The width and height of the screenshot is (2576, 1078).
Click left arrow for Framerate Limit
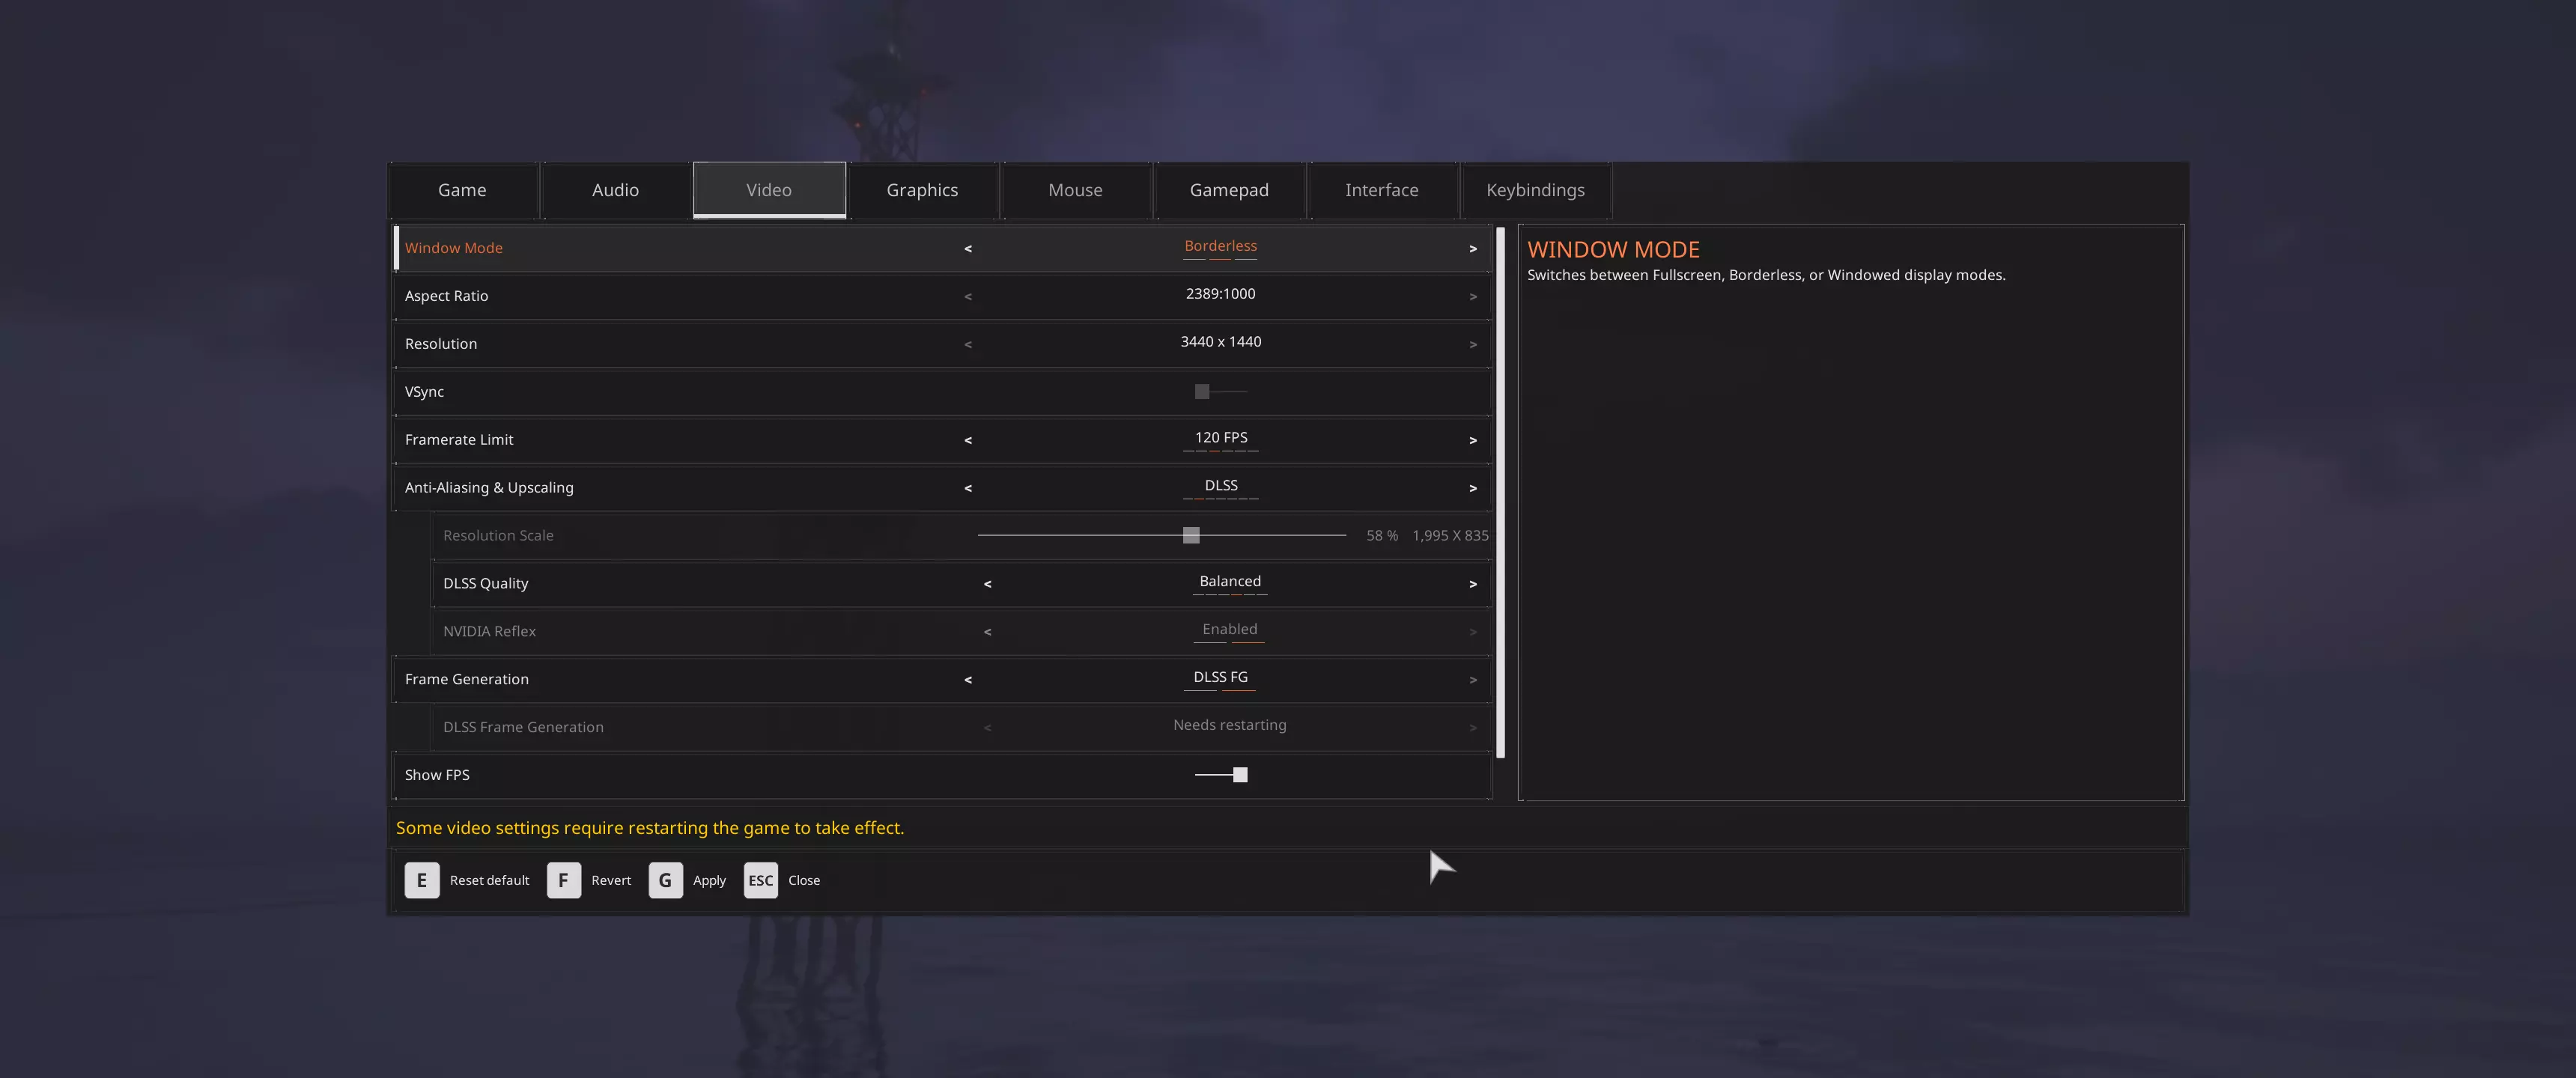[967, 440]
